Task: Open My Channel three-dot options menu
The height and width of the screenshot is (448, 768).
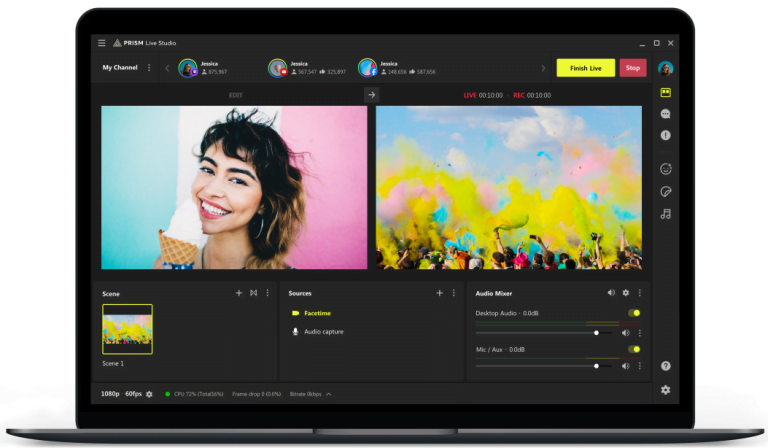Action: point(149,68)
